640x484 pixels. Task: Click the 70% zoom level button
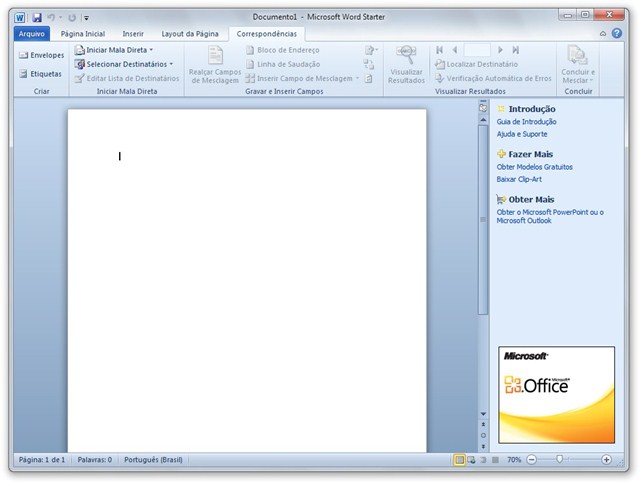(514, 460)
